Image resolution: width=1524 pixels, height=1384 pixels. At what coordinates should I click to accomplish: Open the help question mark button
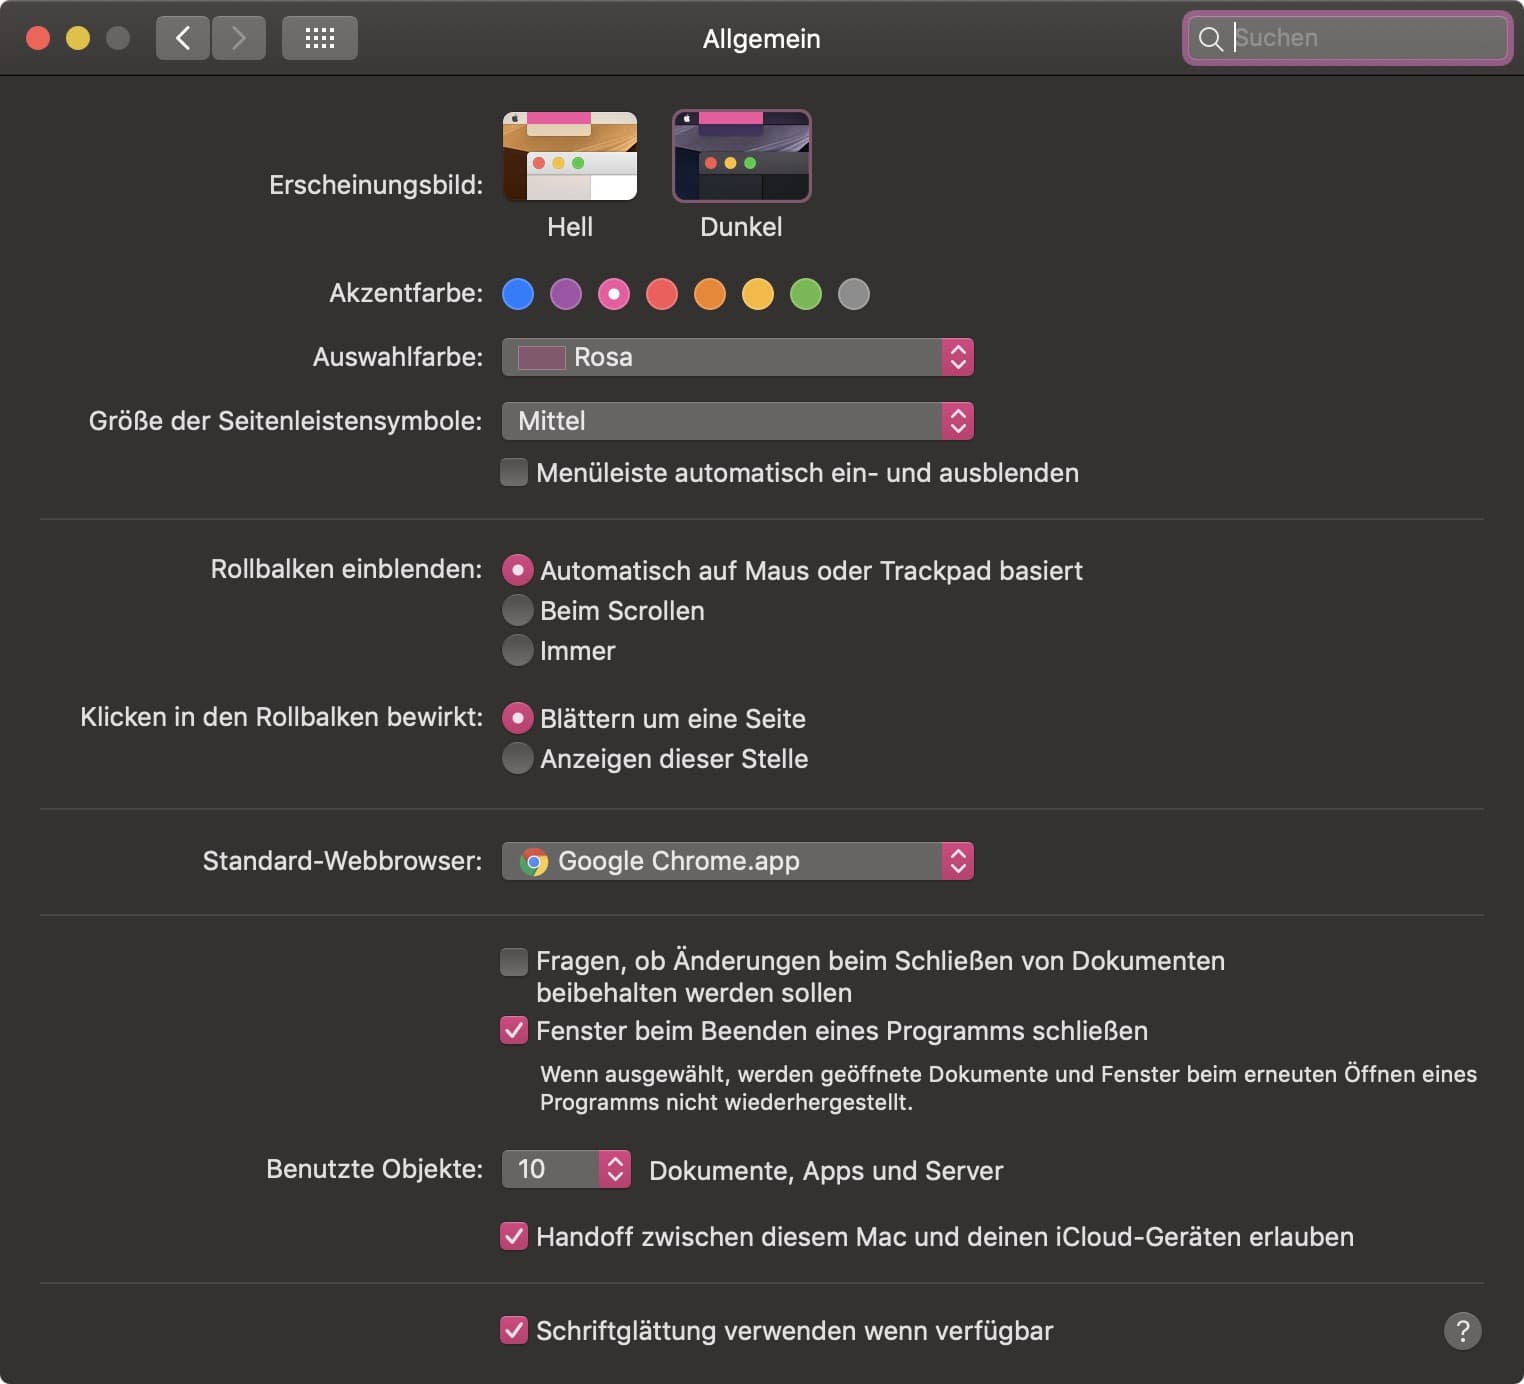[x=1462, y=1331]
